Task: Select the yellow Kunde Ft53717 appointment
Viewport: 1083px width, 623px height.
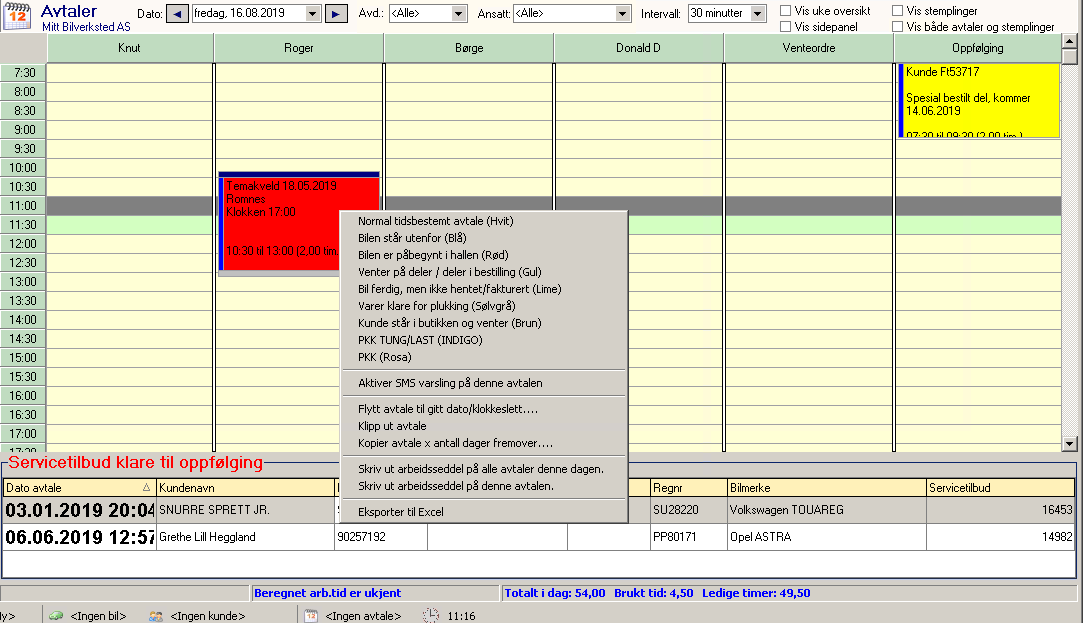Action: 979,101
